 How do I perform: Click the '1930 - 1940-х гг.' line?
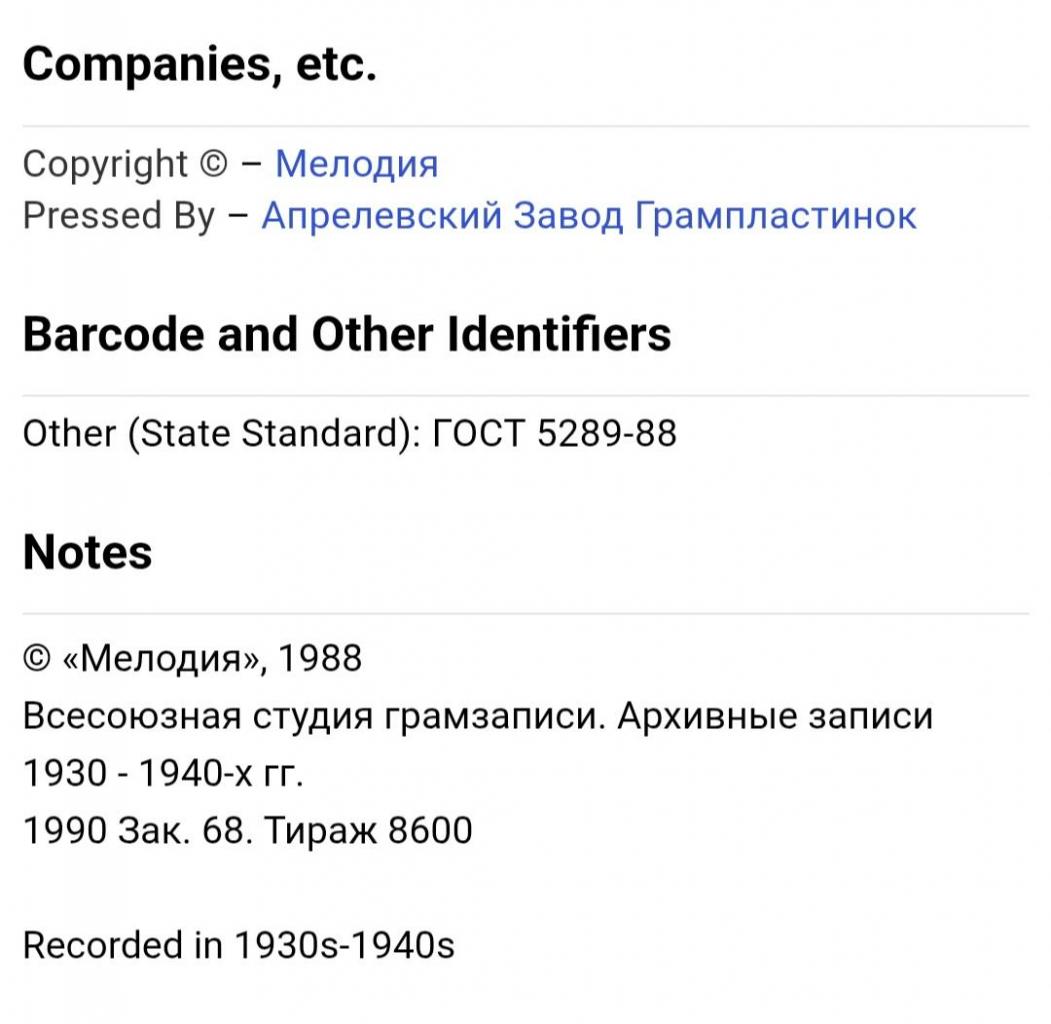coord(164,773)
